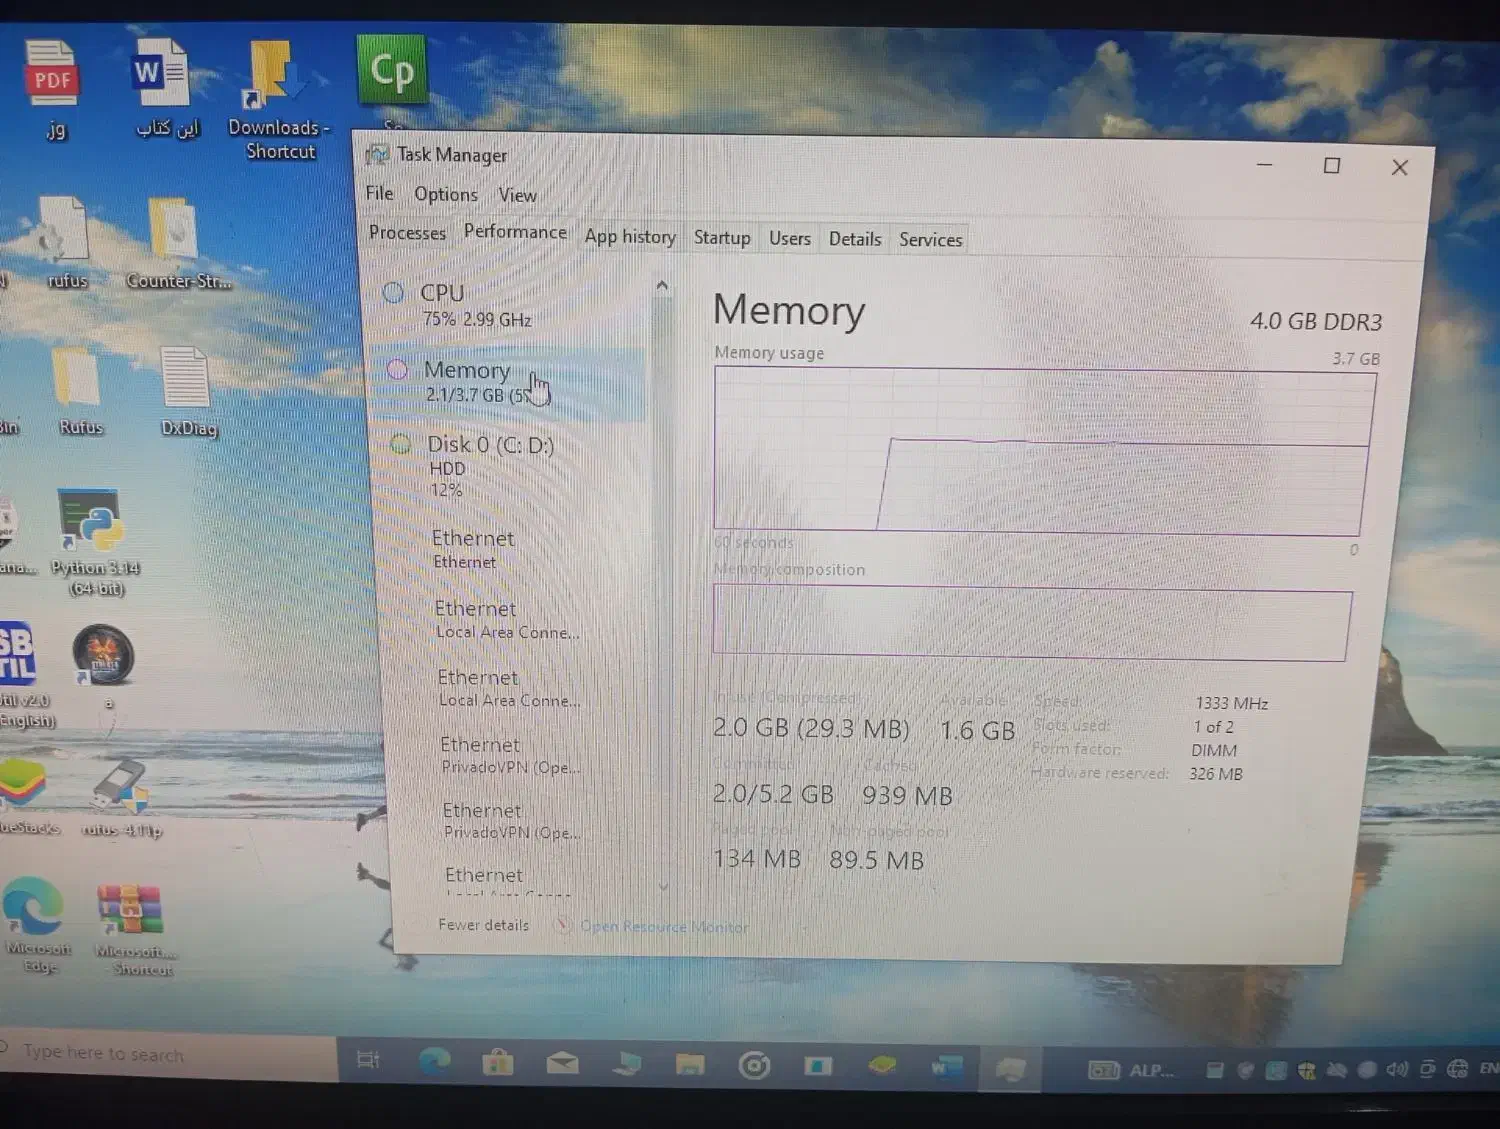Open Microsoft Store in the taskbar
Screen dimensions: 1500x1129
[x=497, y=1064]
